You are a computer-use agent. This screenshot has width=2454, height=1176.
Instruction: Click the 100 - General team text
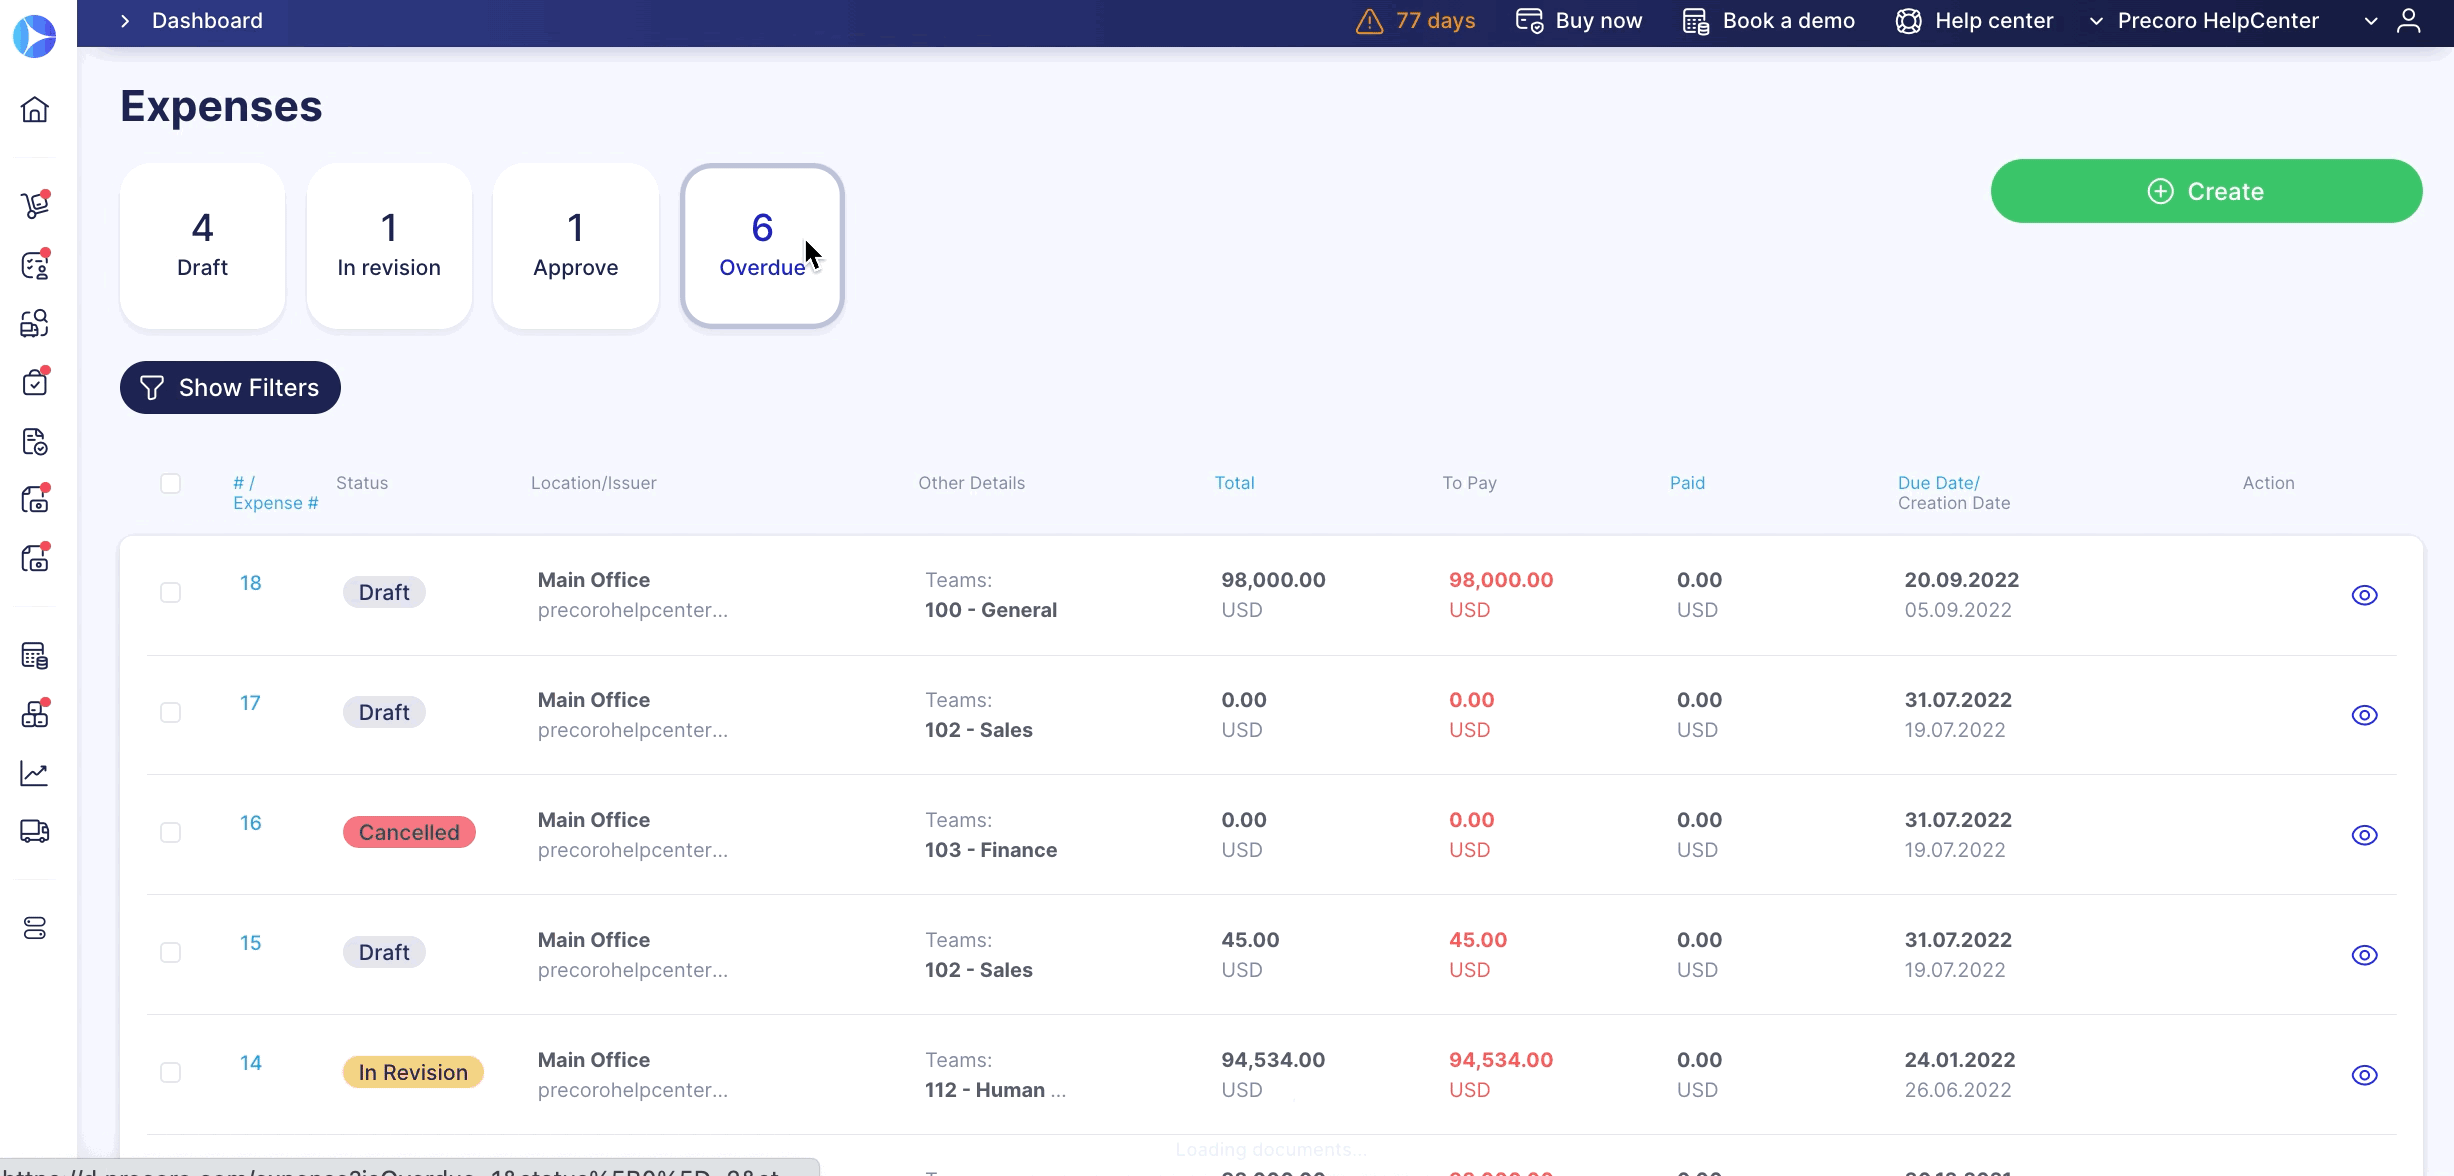[x=991, y=610]
